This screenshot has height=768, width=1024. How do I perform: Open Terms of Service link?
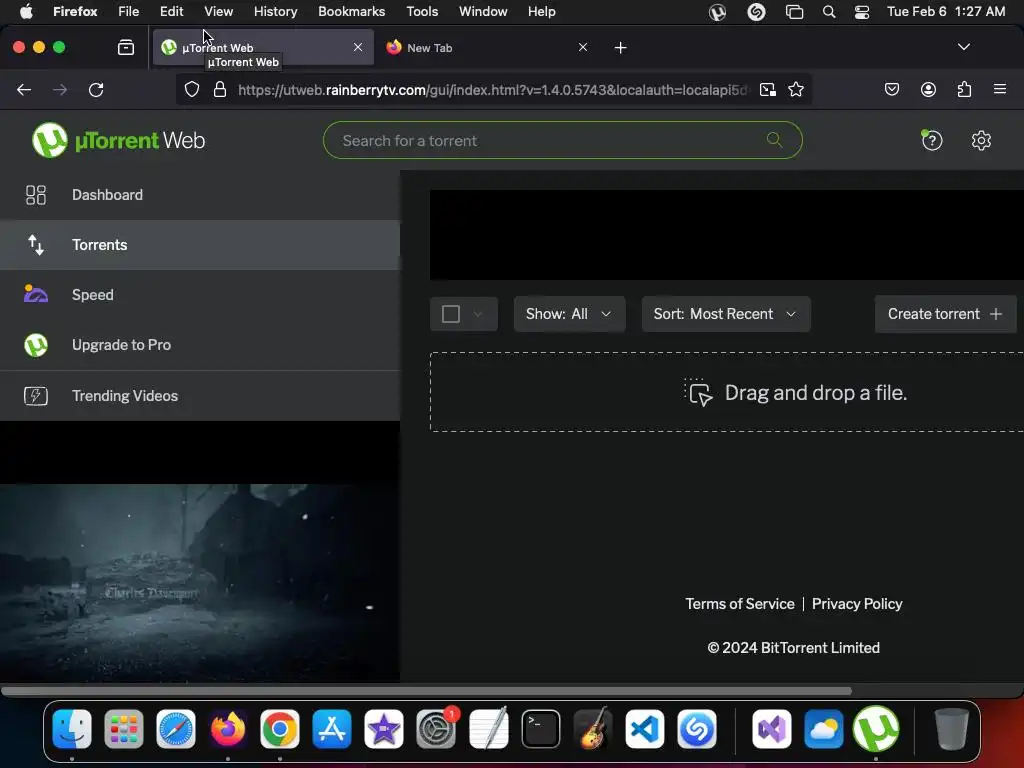point(739,604)
